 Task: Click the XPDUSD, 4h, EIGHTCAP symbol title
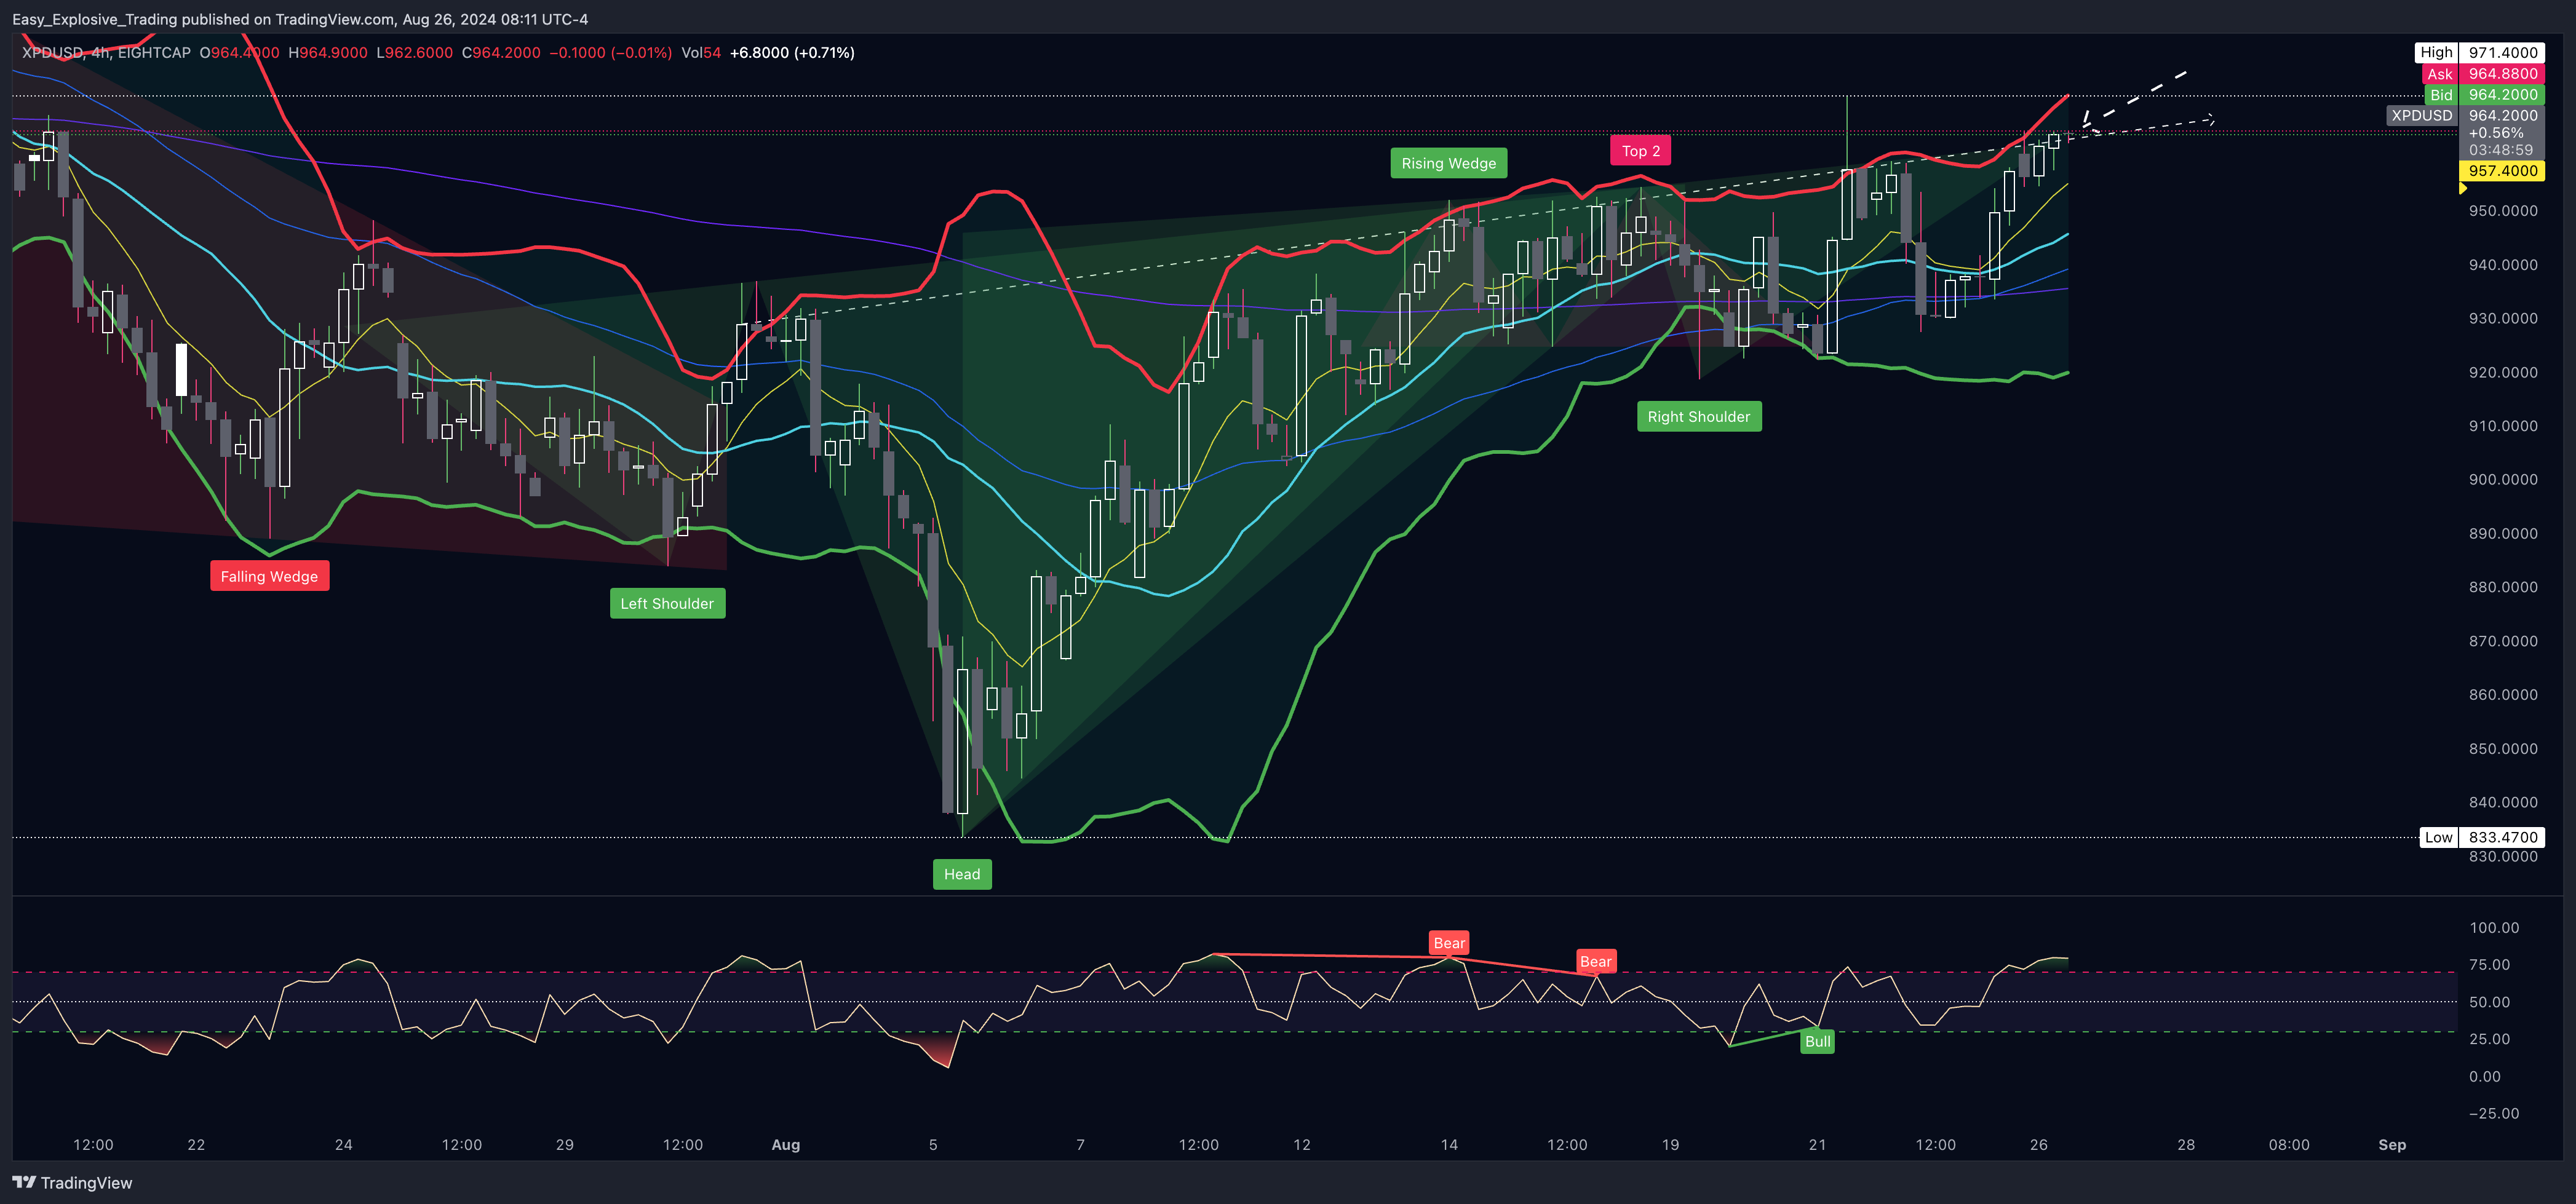click(106, 53)
